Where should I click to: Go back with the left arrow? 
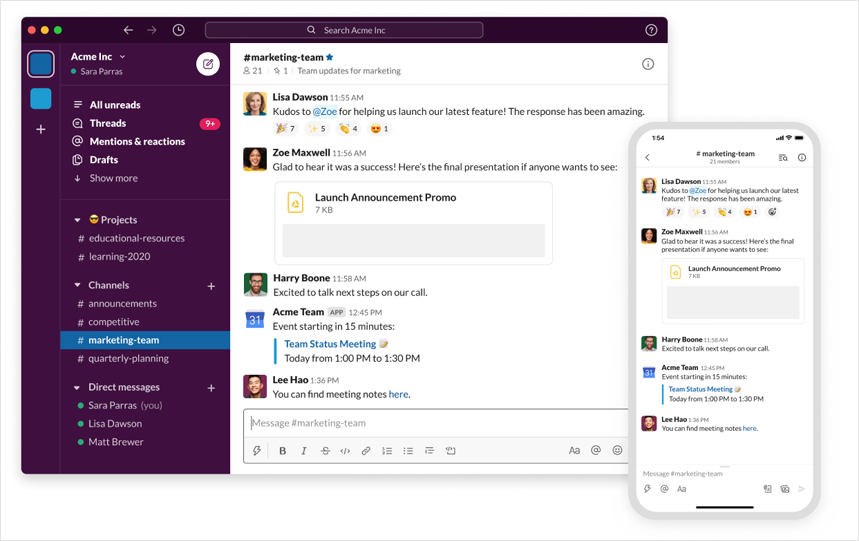128,30
